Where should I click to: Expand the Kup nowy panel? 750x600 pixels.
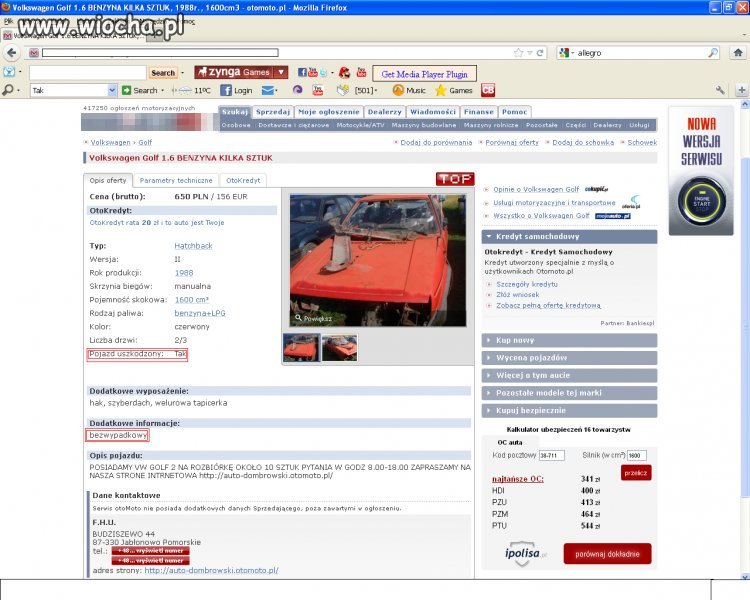point(569,340)
